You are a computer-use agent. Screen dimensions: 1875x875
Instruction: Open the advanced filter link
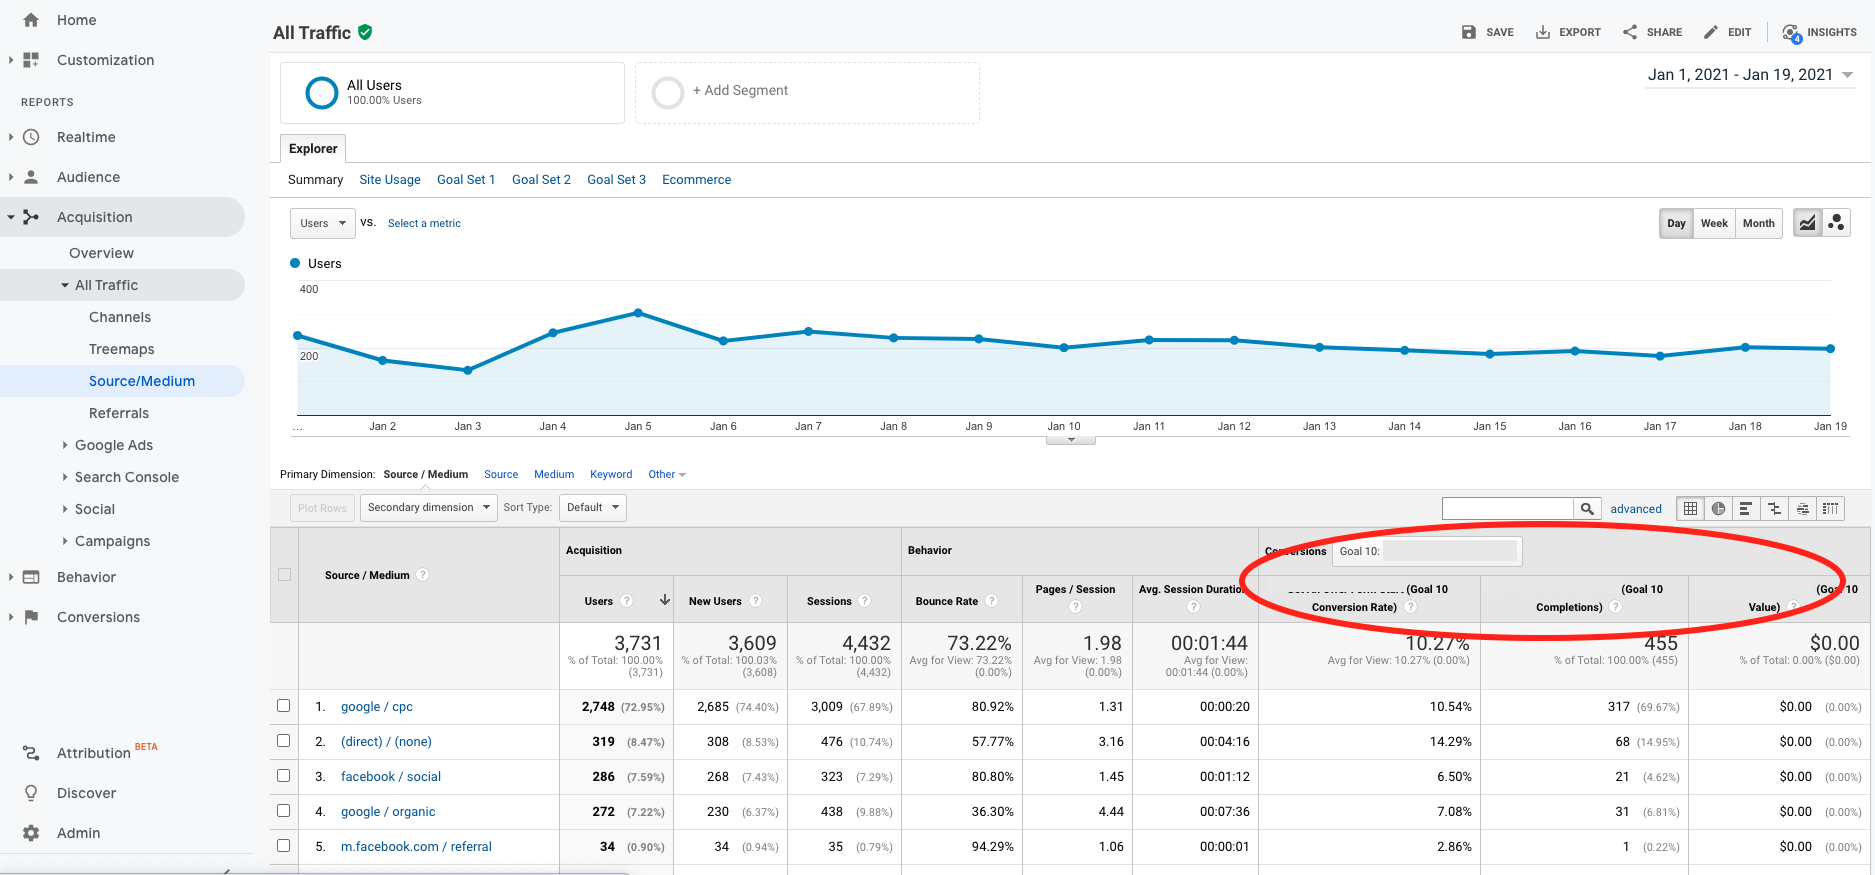(1636, 509)
